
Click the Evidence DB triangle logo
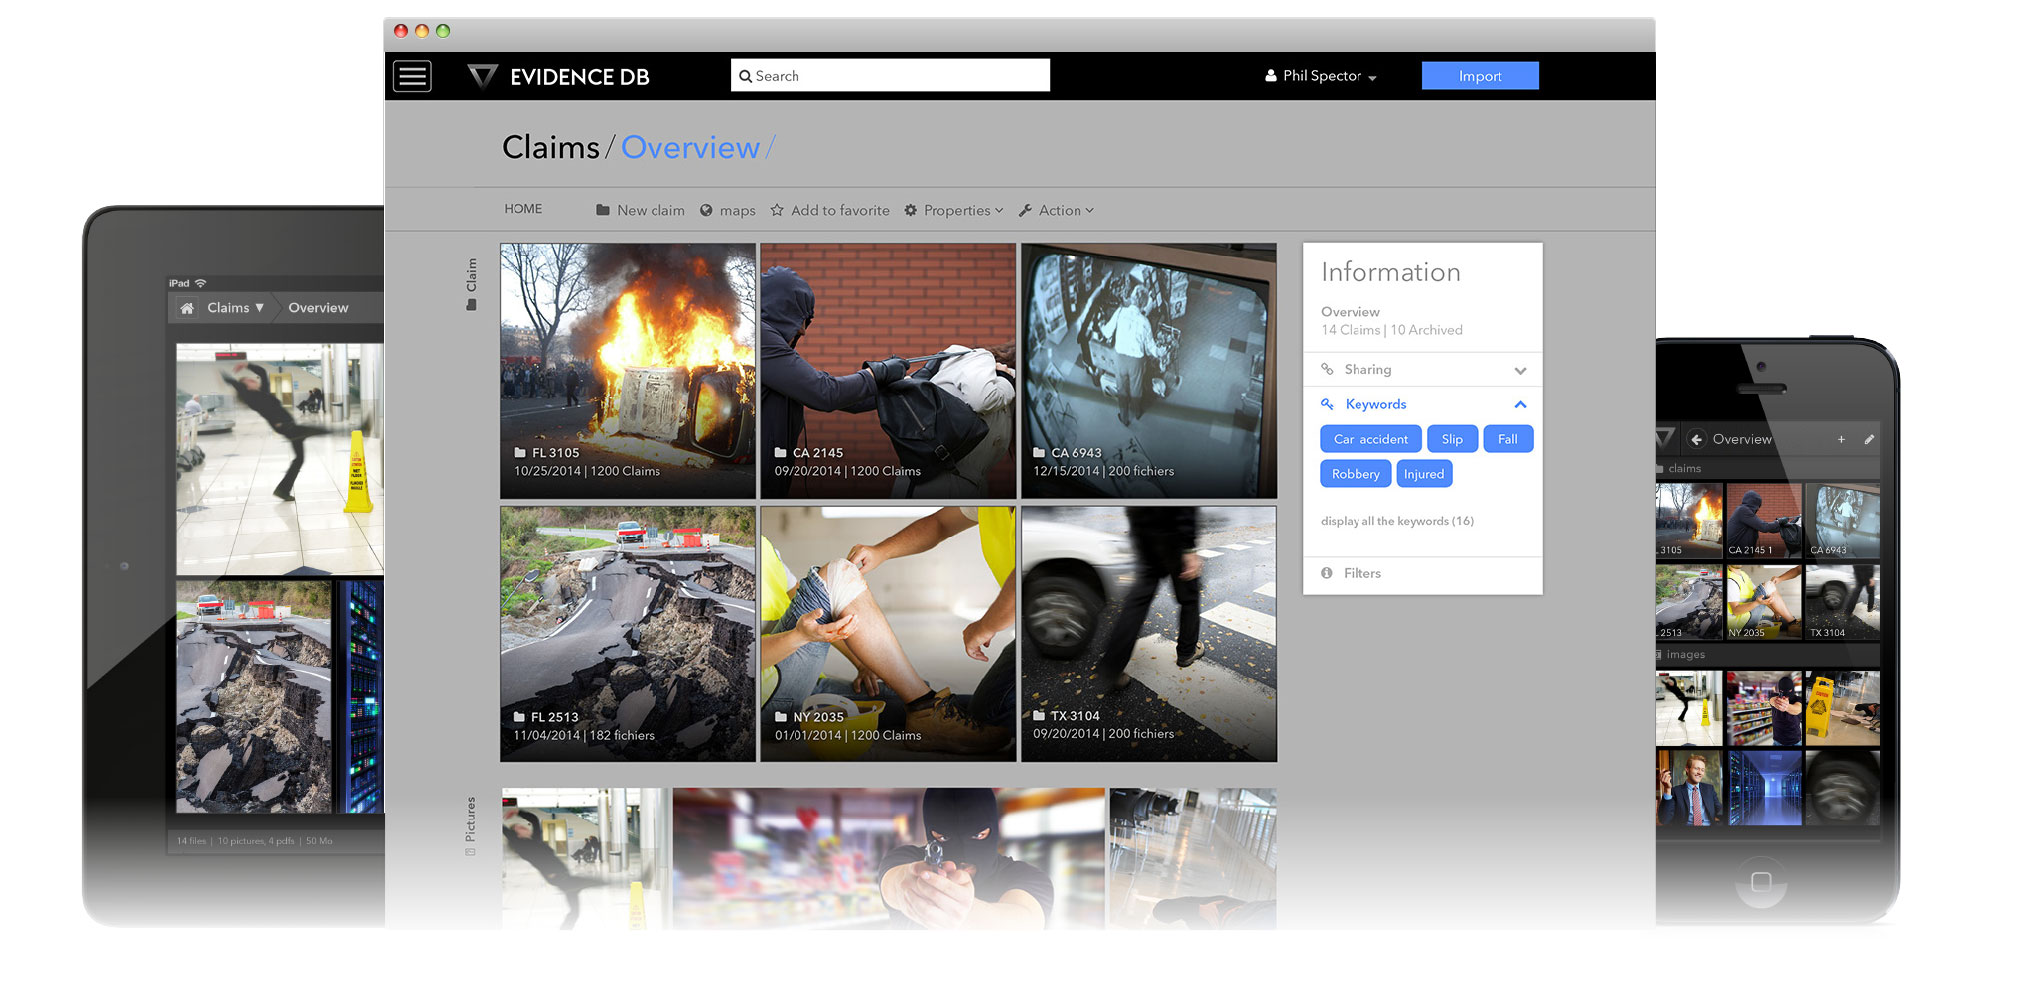tap(482, 76)
